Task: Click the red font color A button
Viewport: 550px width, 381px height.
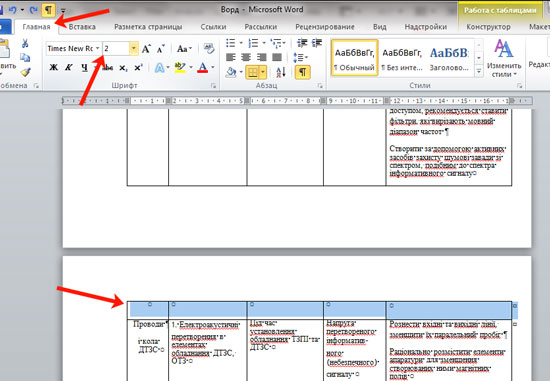Action: pos(202,67)
